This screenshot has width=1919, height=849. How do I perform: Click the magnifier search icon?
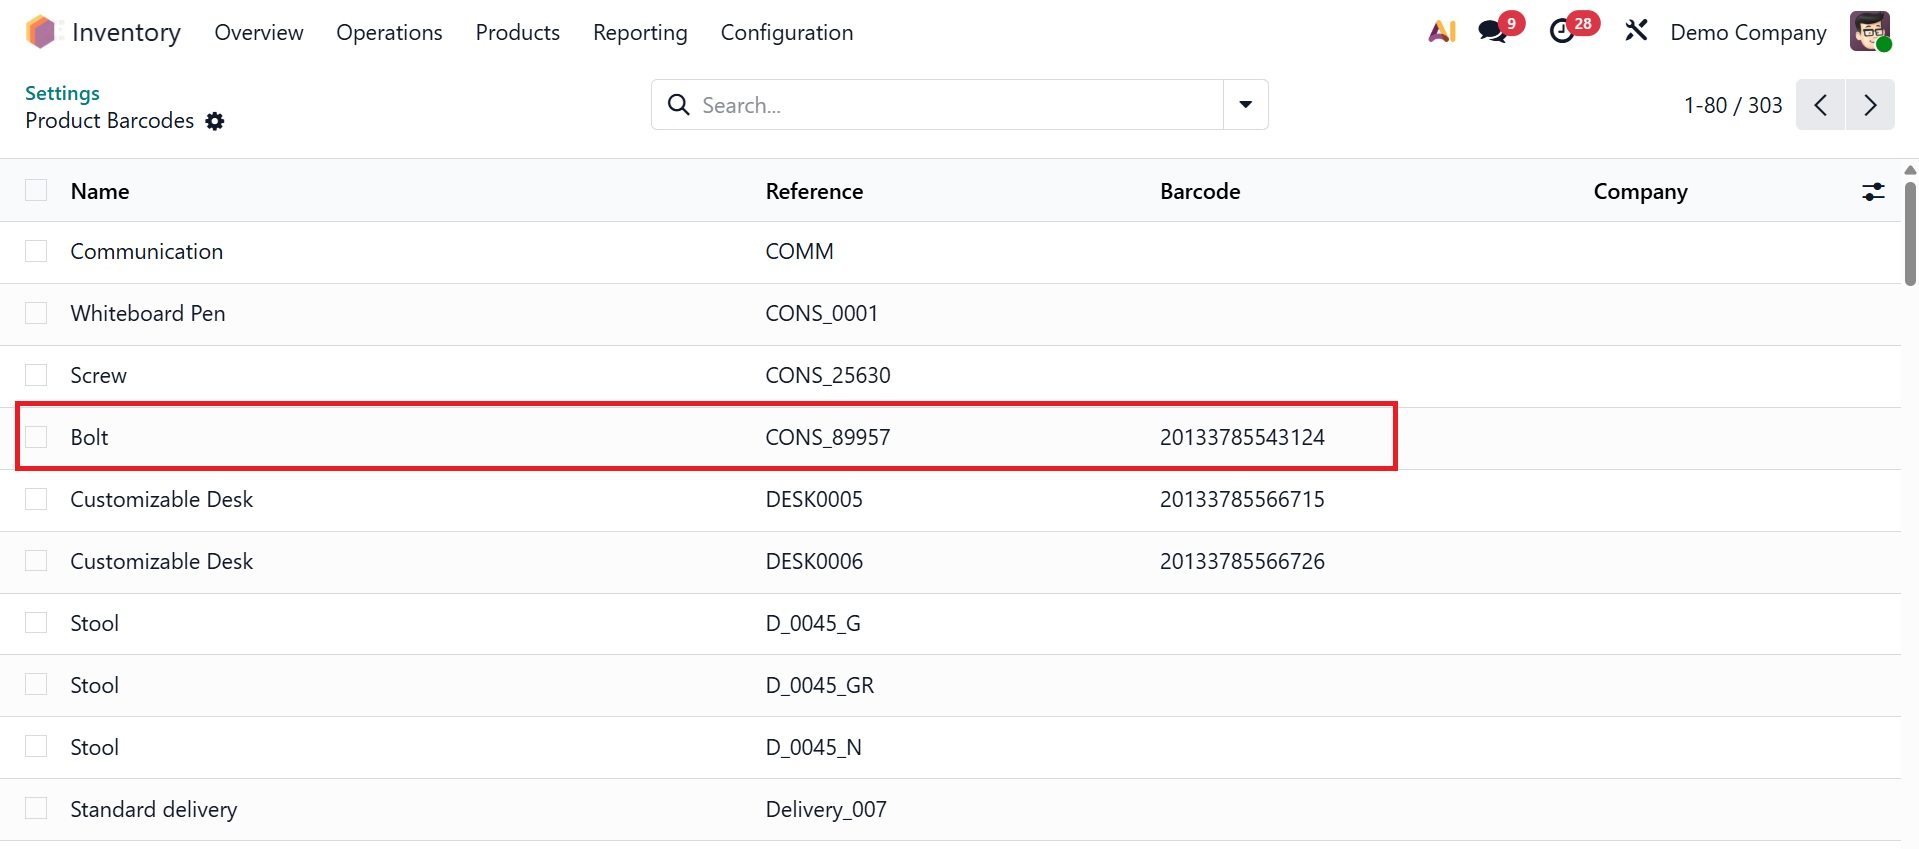[x=679, y=105]
